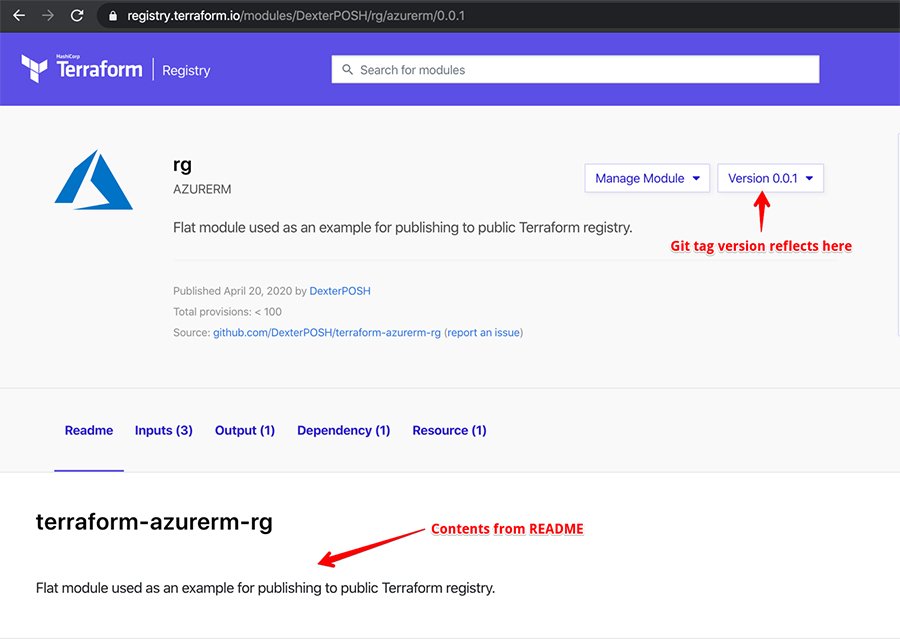Image resolution: width=900 pixels, height=639 pixels.
Task: Click the padlock site security icon
Action: pyautogui.click(x=112, y=17)
